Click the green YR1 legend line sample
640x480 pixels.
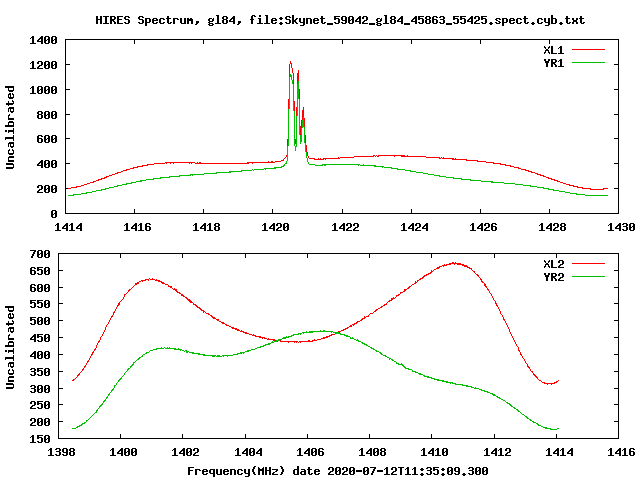click(588, 63)
